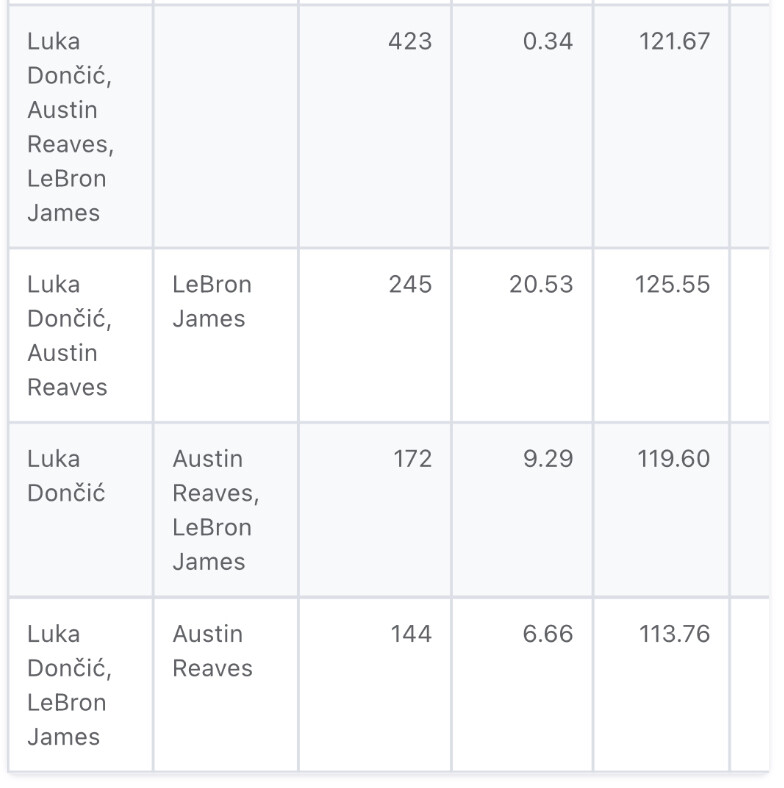Click the empty cell beside the three-player lineup

click(x=225, y=127)
